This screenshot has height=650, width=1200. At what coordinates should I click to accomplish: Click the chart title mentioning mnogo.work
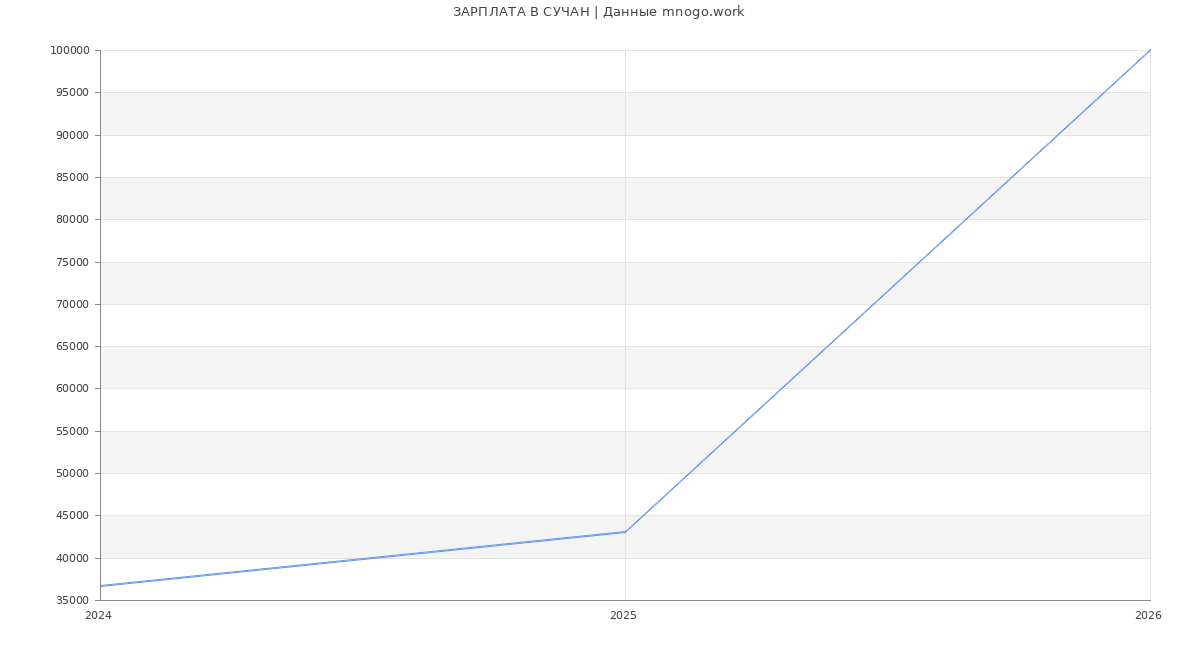click(x=598, y=12)
